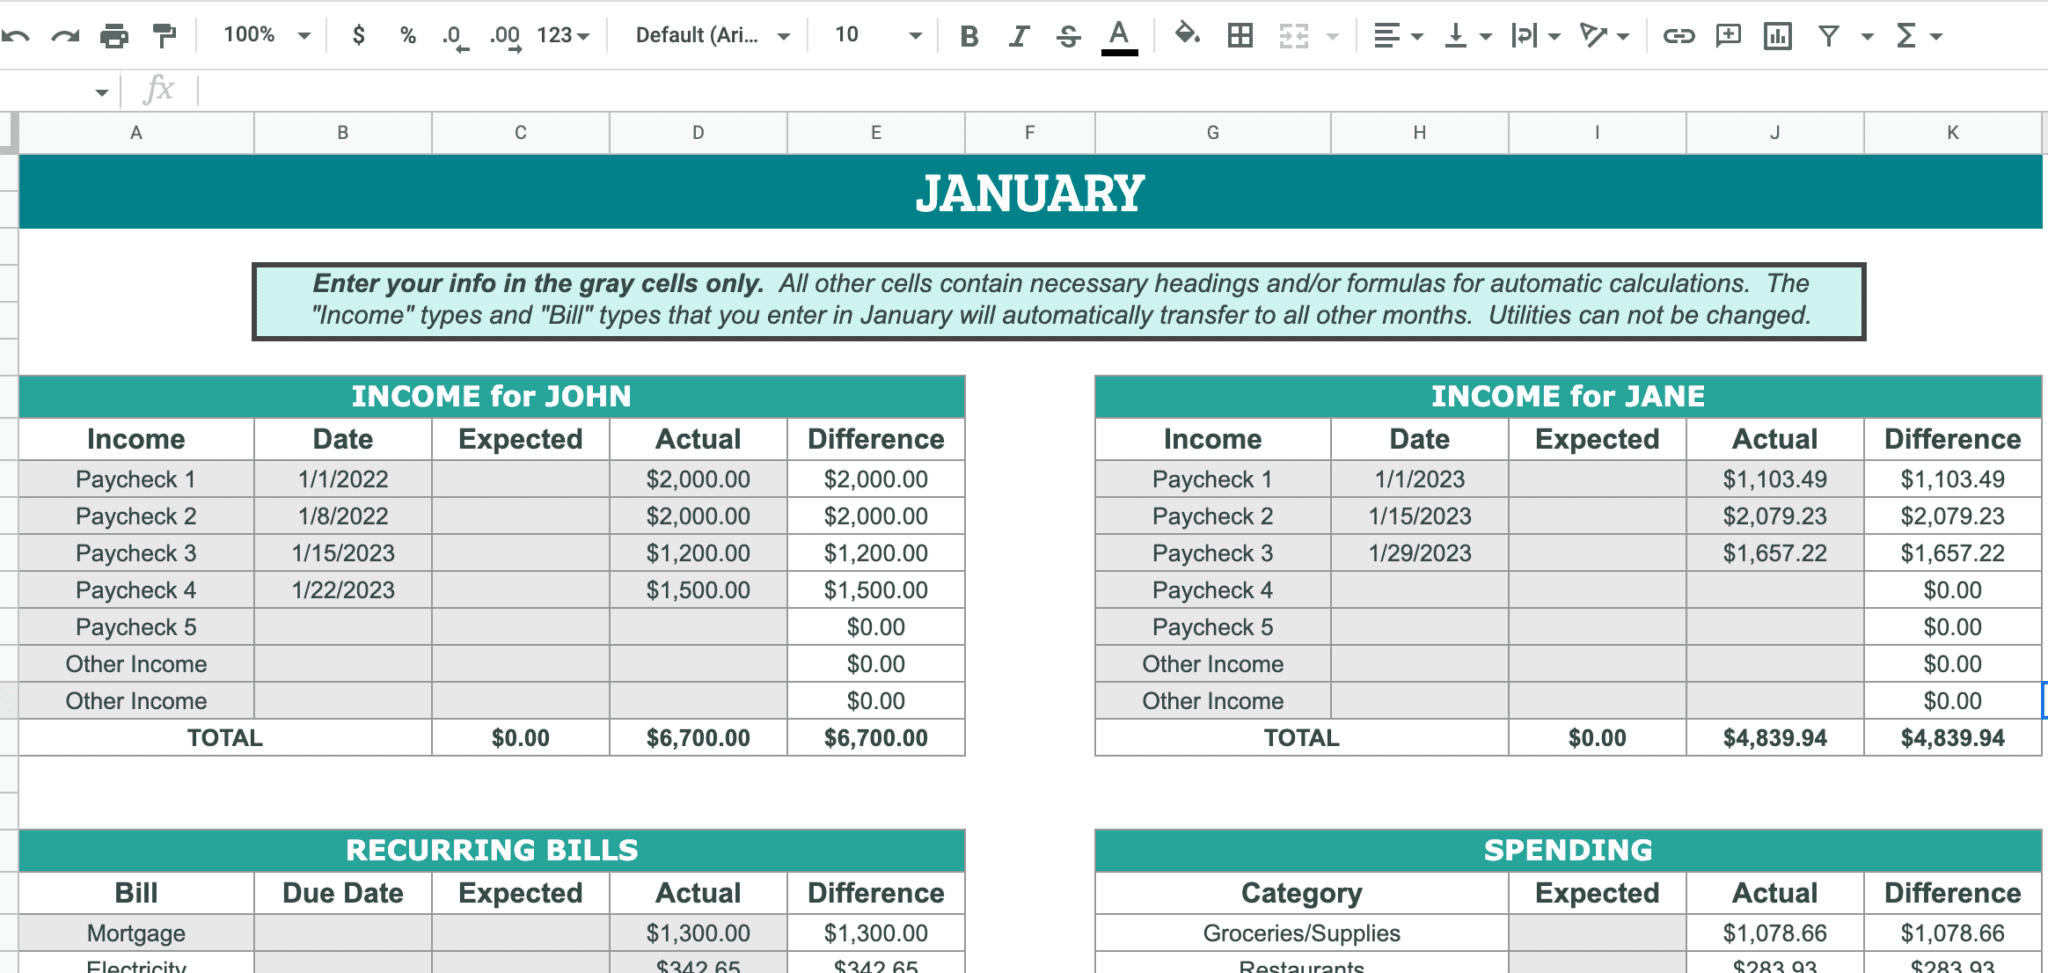Open vertical align dropdown

[1467, 36]
